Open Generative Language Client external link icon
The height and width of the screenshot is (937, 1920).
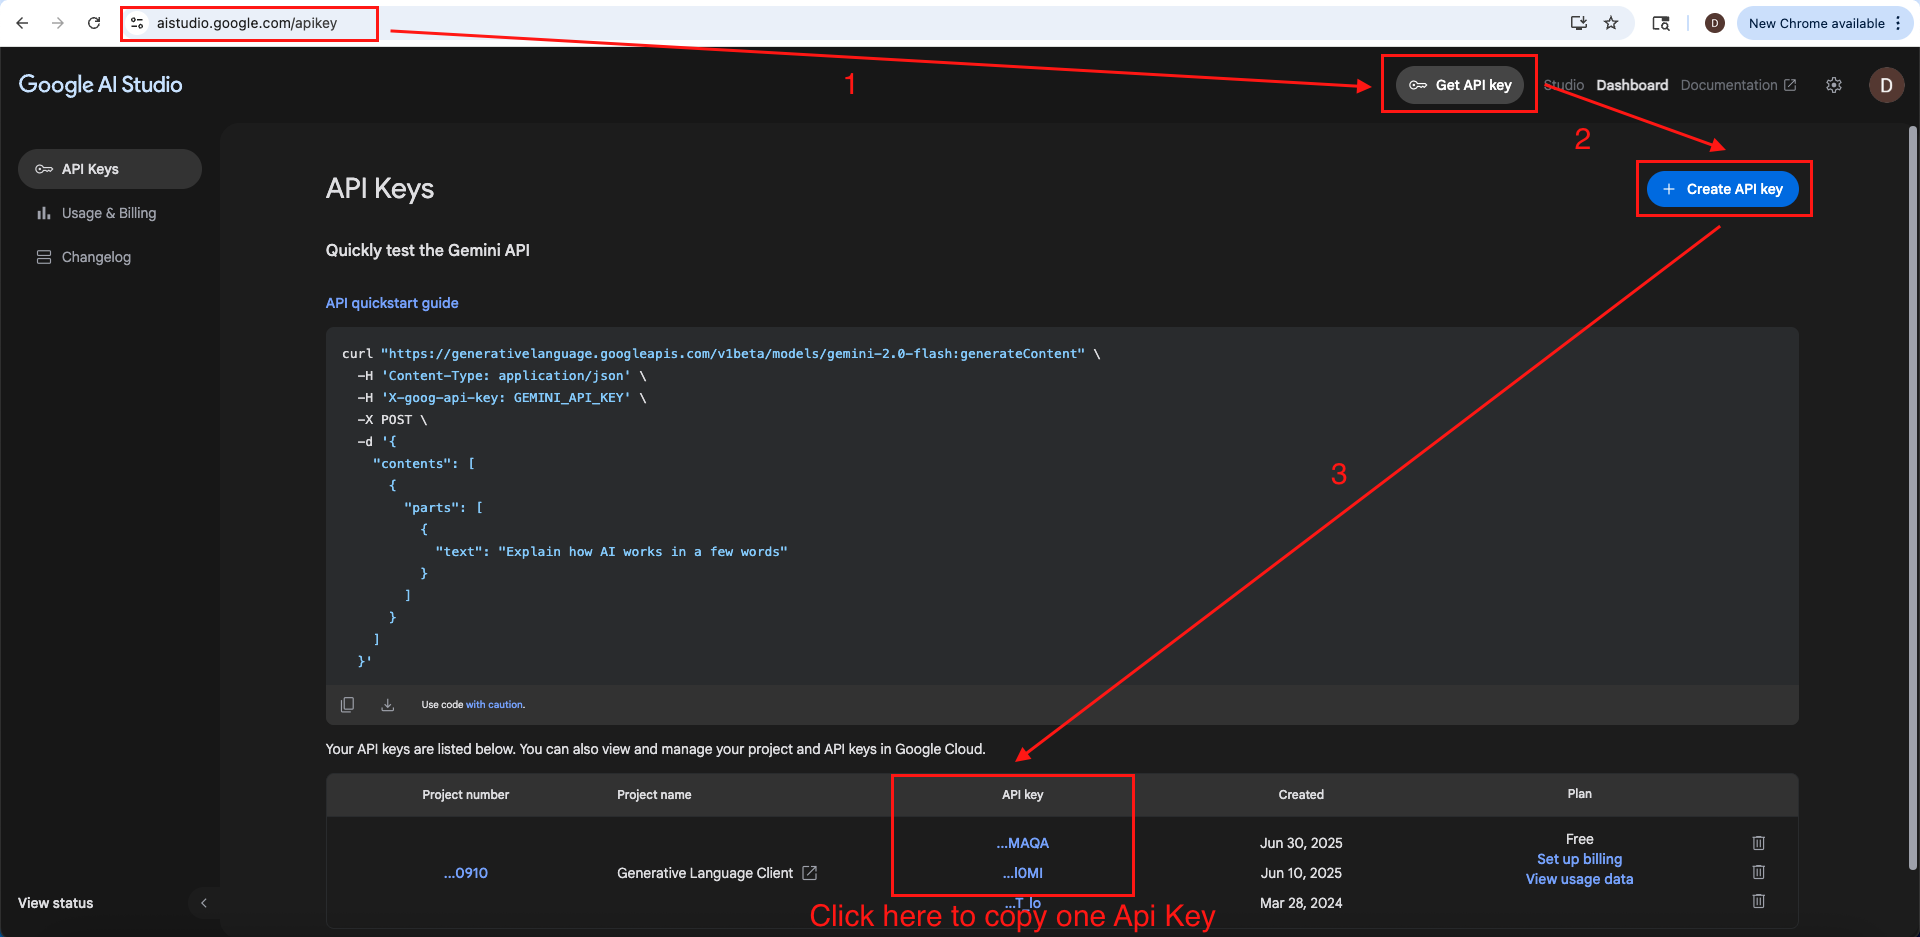click(x=810, y=873)
